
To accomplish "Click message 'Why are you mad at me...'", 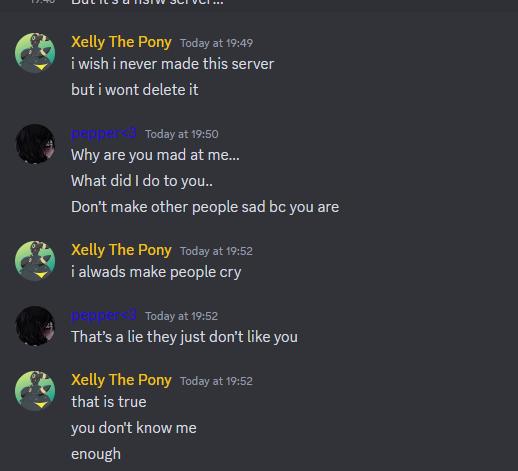I will 155,155.
